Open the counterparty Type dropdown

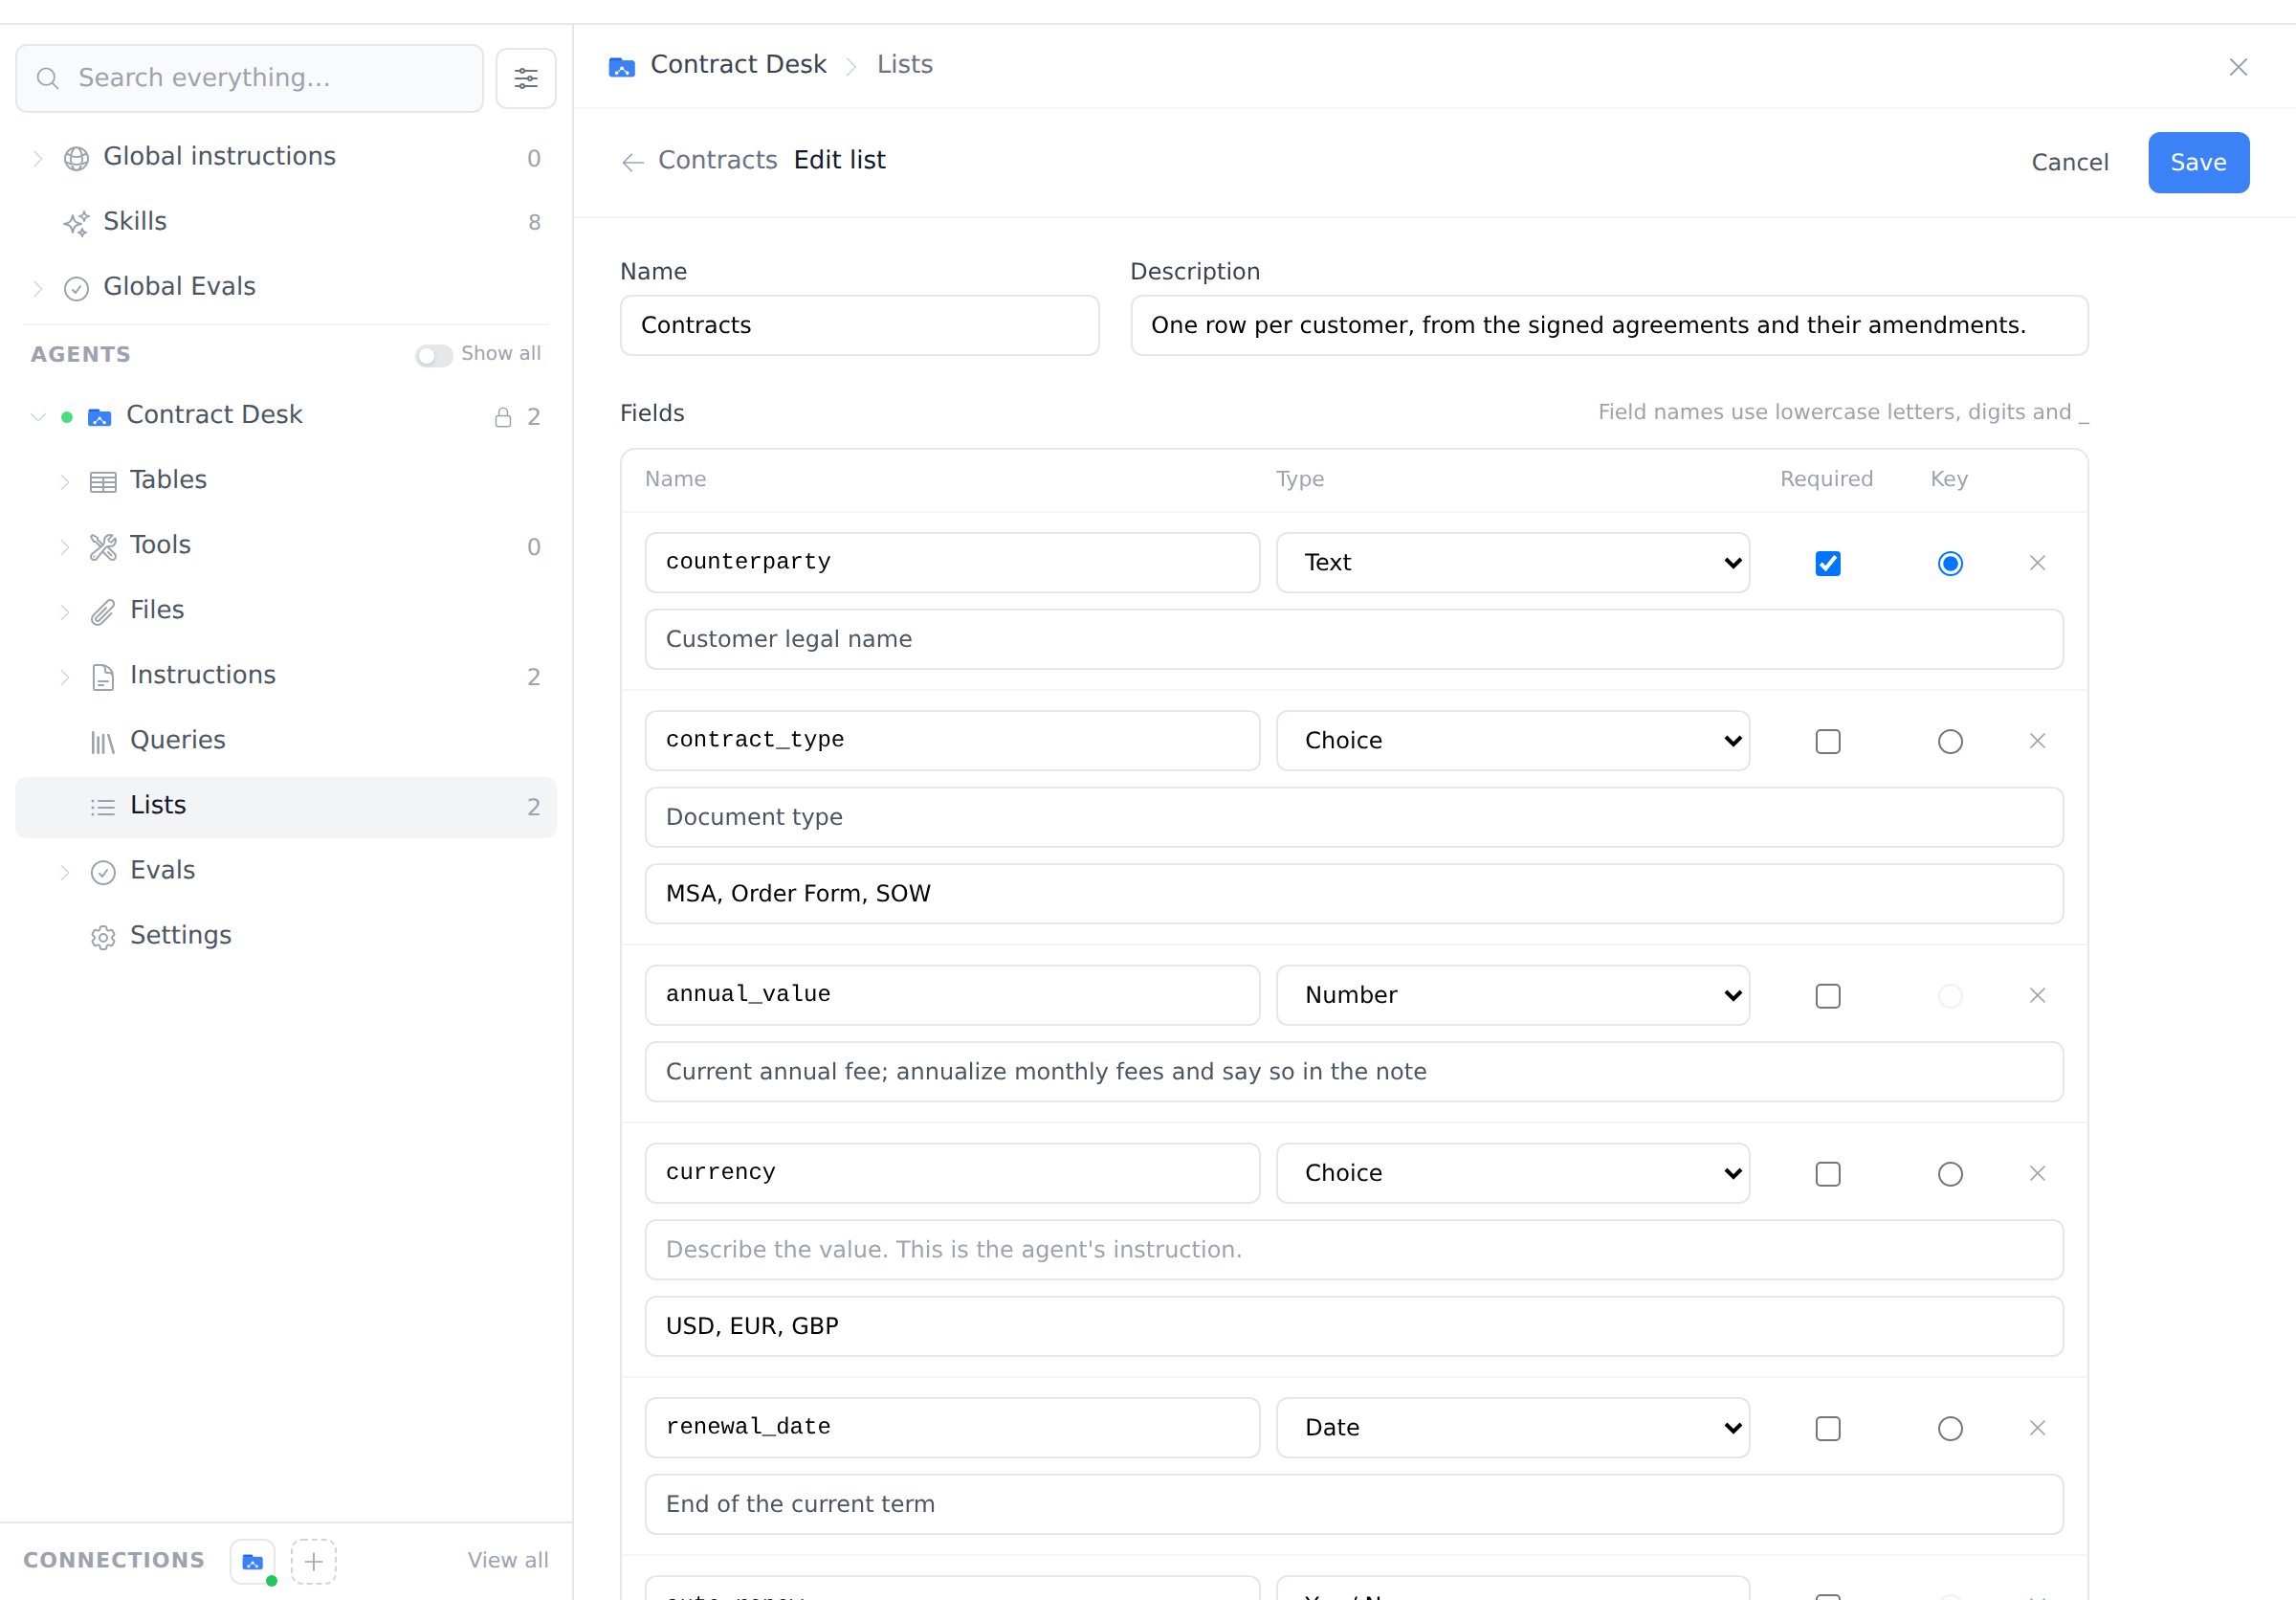tap(1513, 563)
